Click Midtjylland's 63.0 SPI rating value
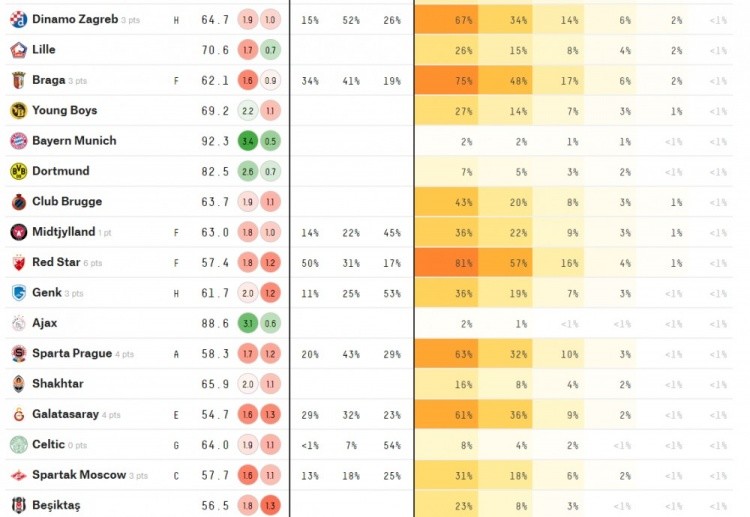 pos(215,232)
